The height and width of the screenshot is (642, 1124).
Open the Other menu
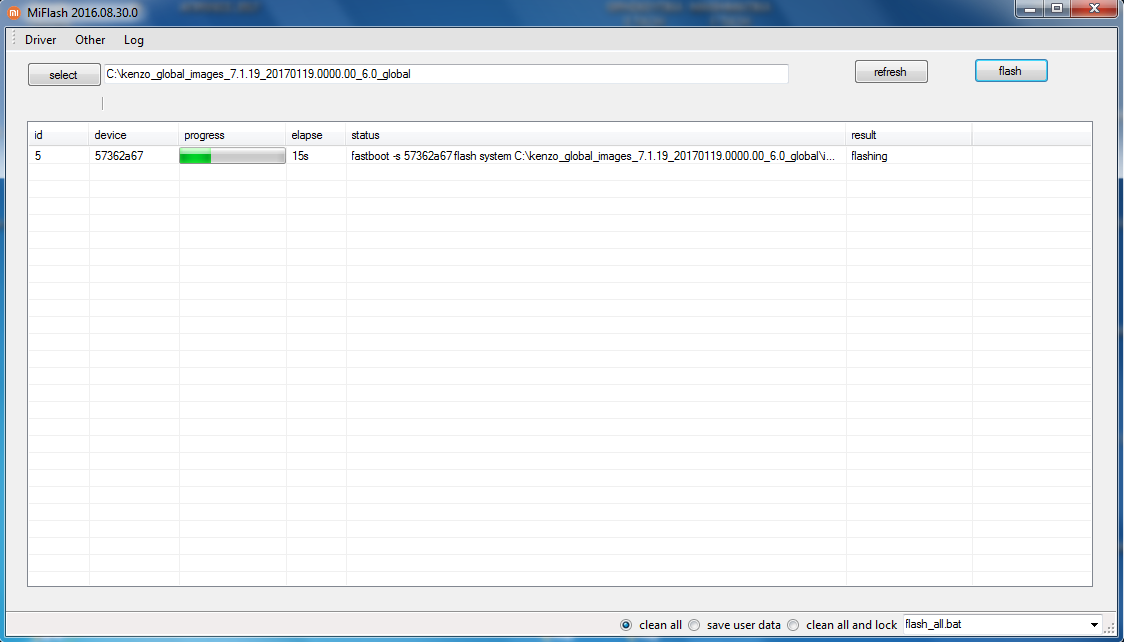tap(90, 40)
